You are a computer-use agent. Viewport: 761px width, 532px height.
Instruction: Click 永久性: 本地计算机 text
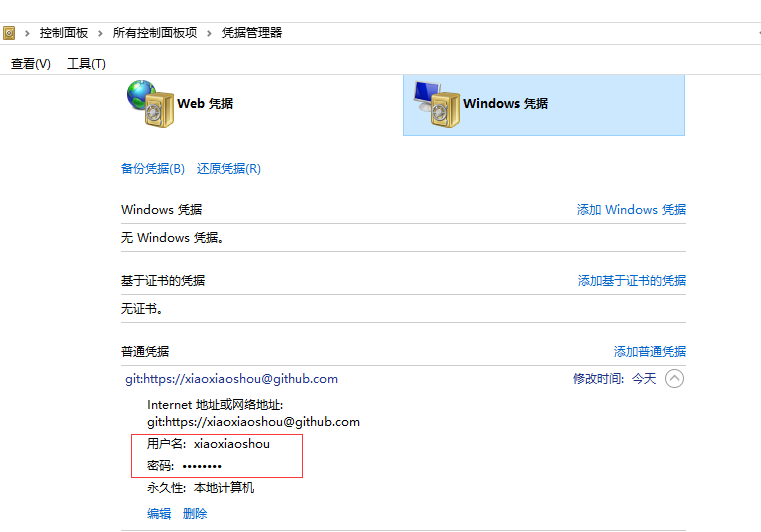[x=200, y=488]
